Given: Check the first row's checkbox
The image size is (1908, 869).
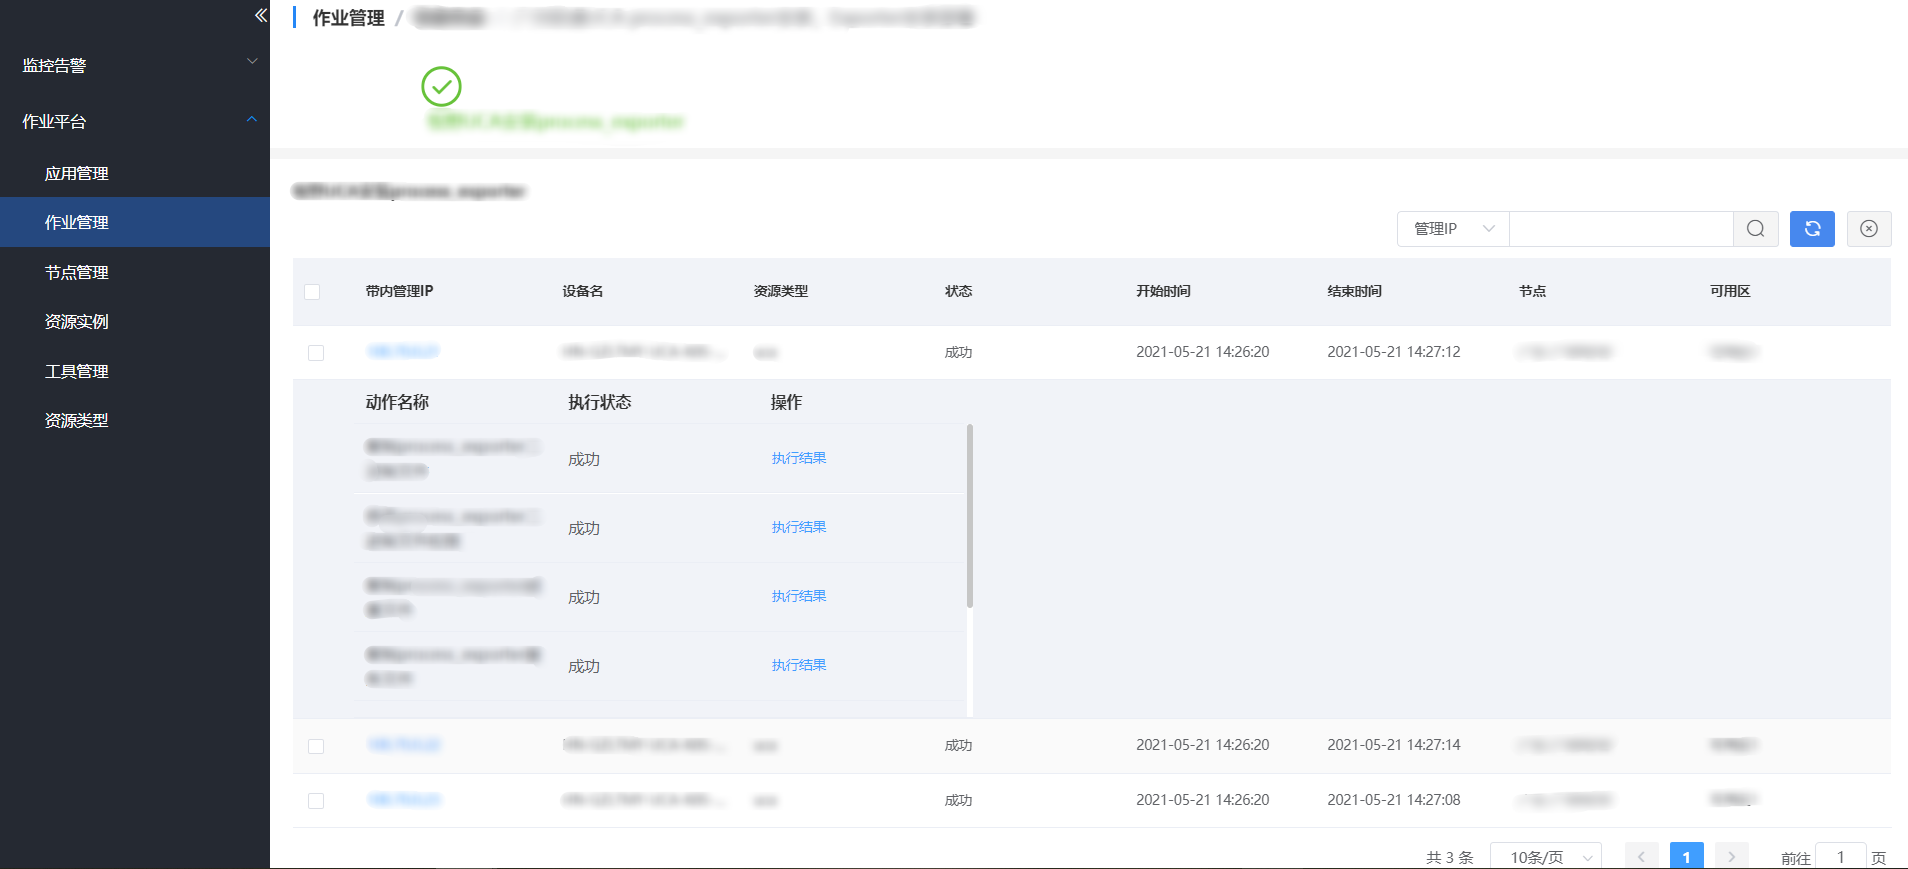Looking at the screenshot, I should click(316, 353).
